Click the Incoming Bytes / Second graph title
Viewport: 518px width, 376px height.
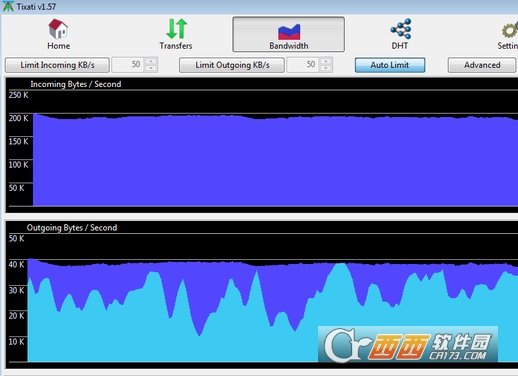[76, 84]
